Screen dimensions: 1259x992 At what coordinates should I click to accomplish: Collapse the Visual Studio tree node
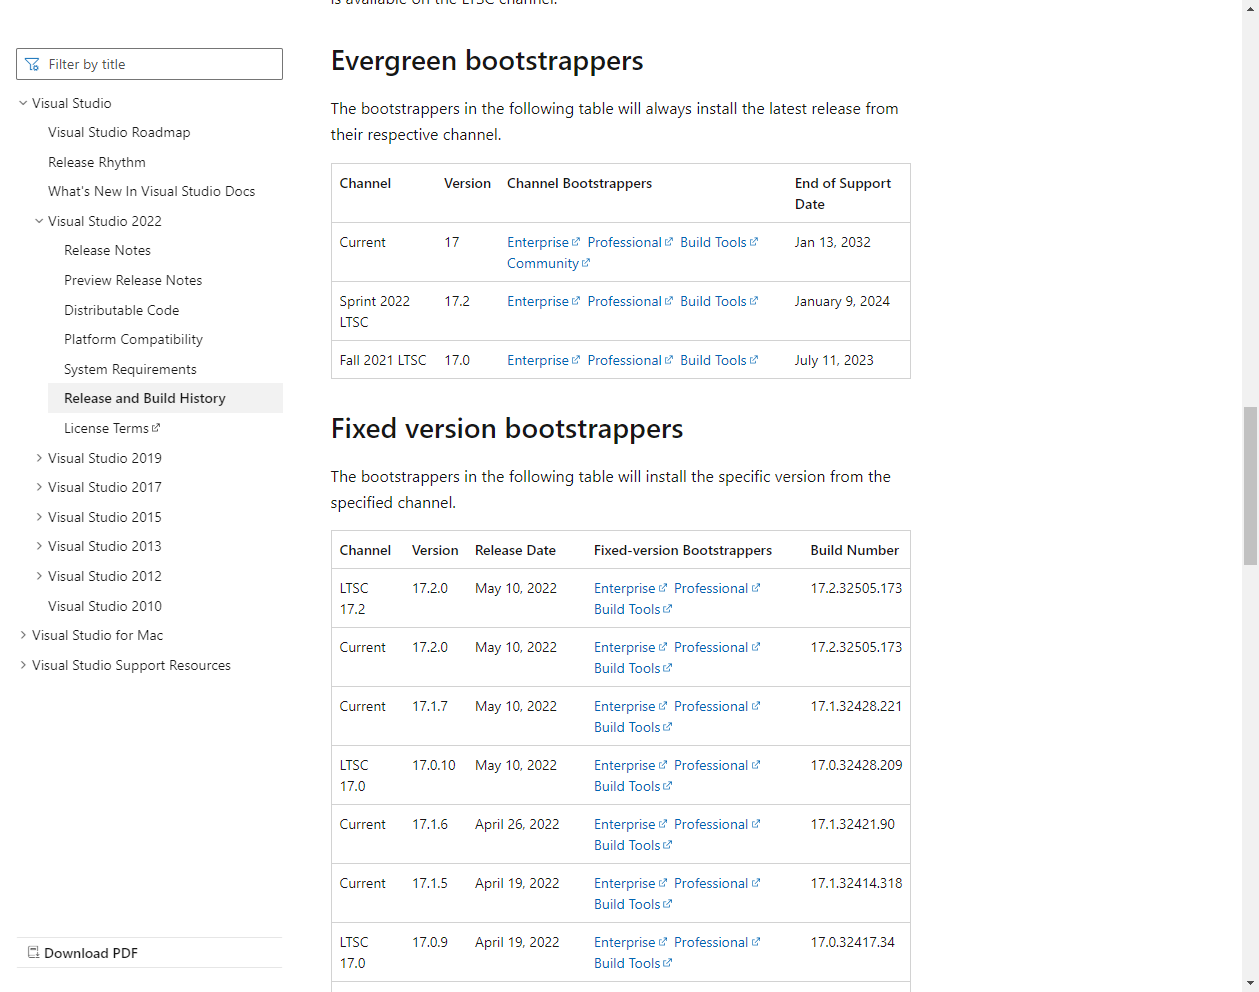[x=23, y=103]
